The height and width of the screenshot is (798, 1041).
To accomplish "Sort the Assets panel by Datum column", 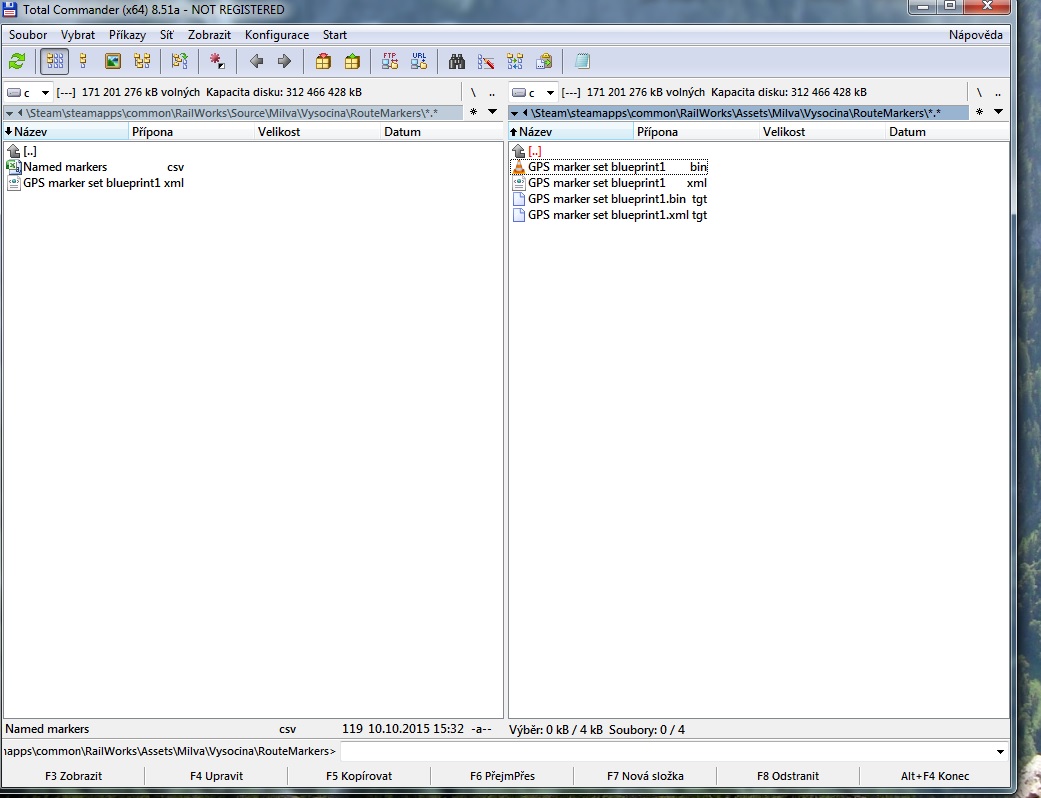I will tap(947, 131).
